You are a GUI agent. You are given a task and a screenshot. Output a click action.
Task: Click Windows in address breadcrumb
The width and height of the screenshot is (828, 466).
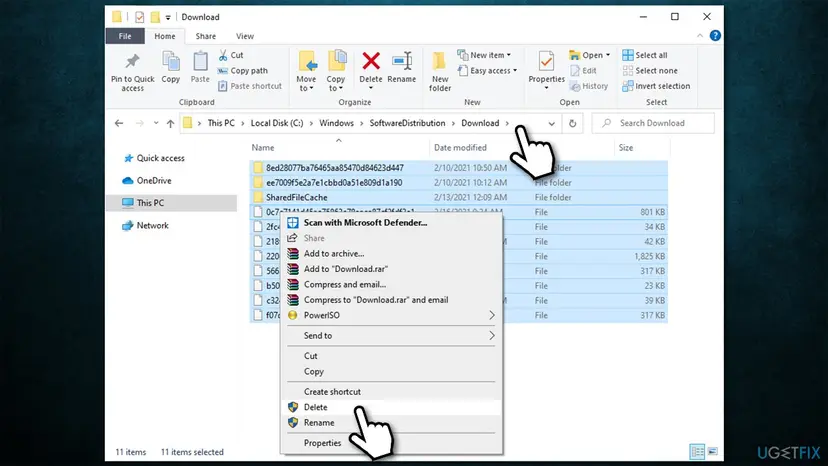pyautogui.click(x=336, y=123)
